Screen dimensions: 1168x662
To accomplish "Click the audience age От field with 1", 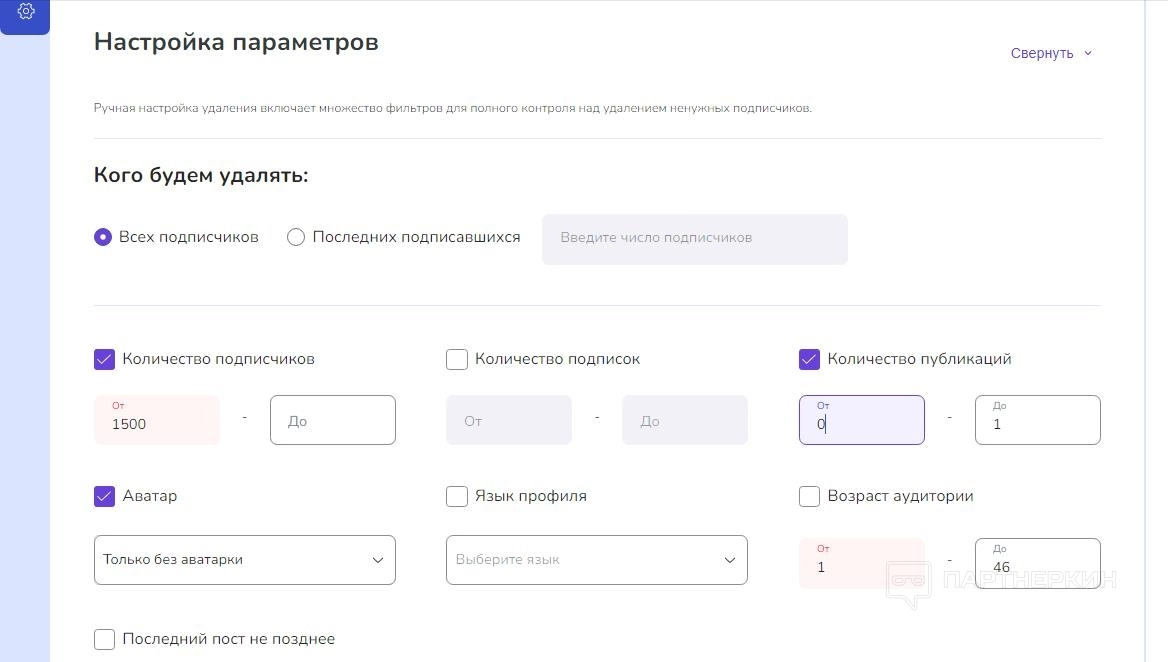I will (861, 564).
